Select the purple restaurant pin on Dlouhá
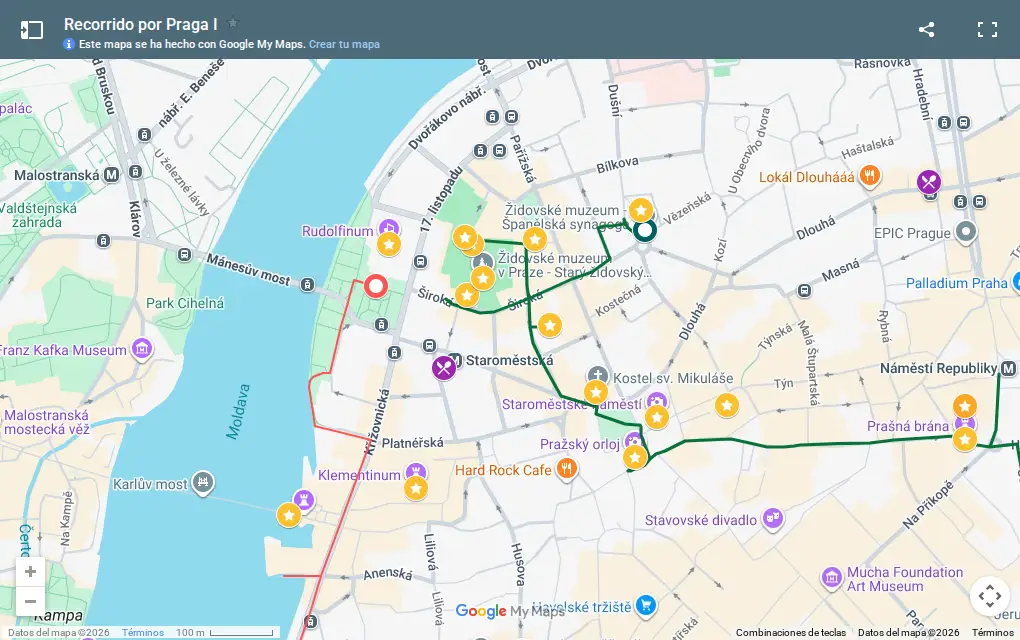Image resolution: width=1020 pixels, height=640 pixels. point(929,181)
